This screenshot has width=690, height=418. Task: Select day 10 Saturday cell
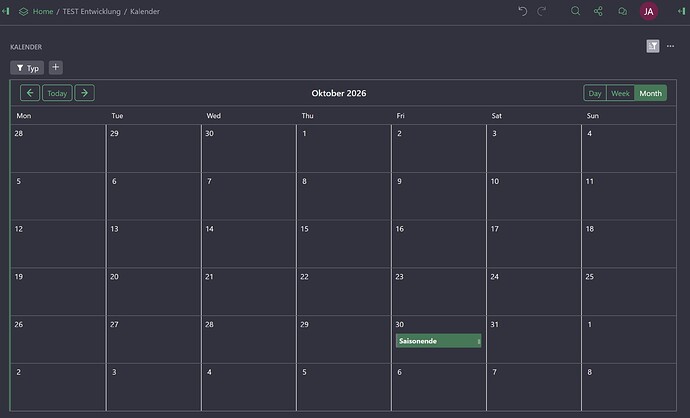coord(534,196)
